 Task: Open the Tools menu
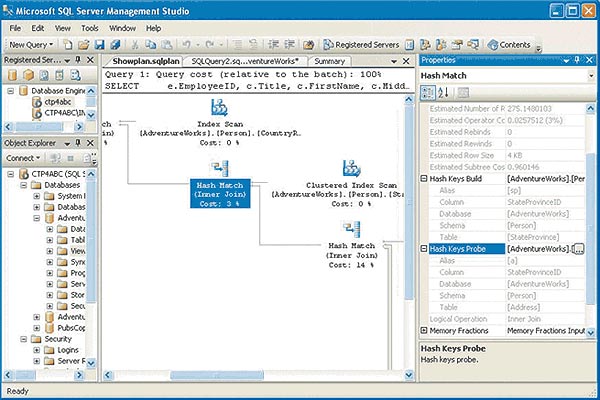[90, 28]
